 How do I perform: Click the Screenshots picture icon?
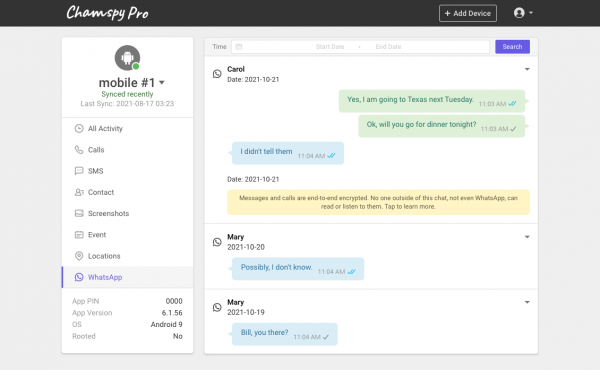(x=79, y=214)
